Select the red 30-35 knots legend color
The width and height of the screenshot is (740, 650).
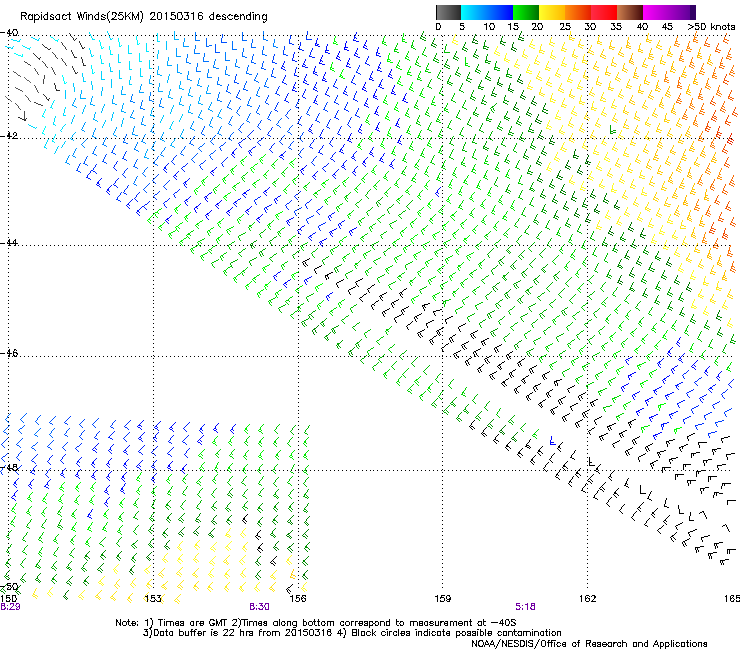[x=604, y=12]
